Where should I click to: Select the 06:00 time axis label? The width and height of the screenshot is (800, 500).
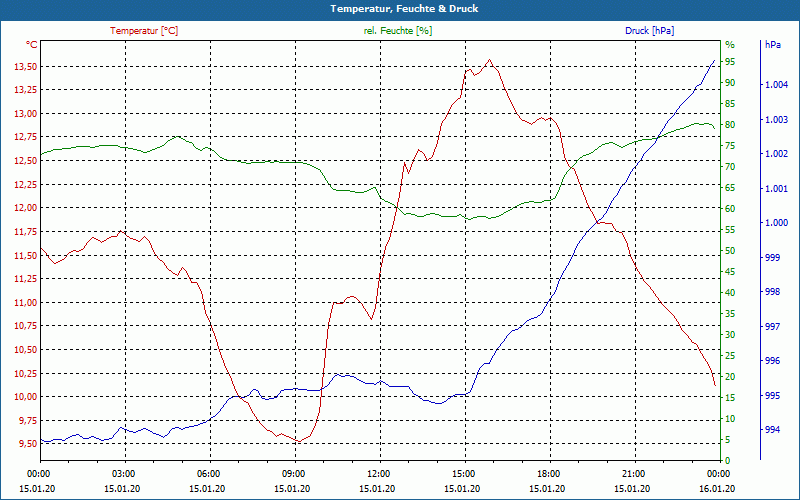[x=207, y=474]
